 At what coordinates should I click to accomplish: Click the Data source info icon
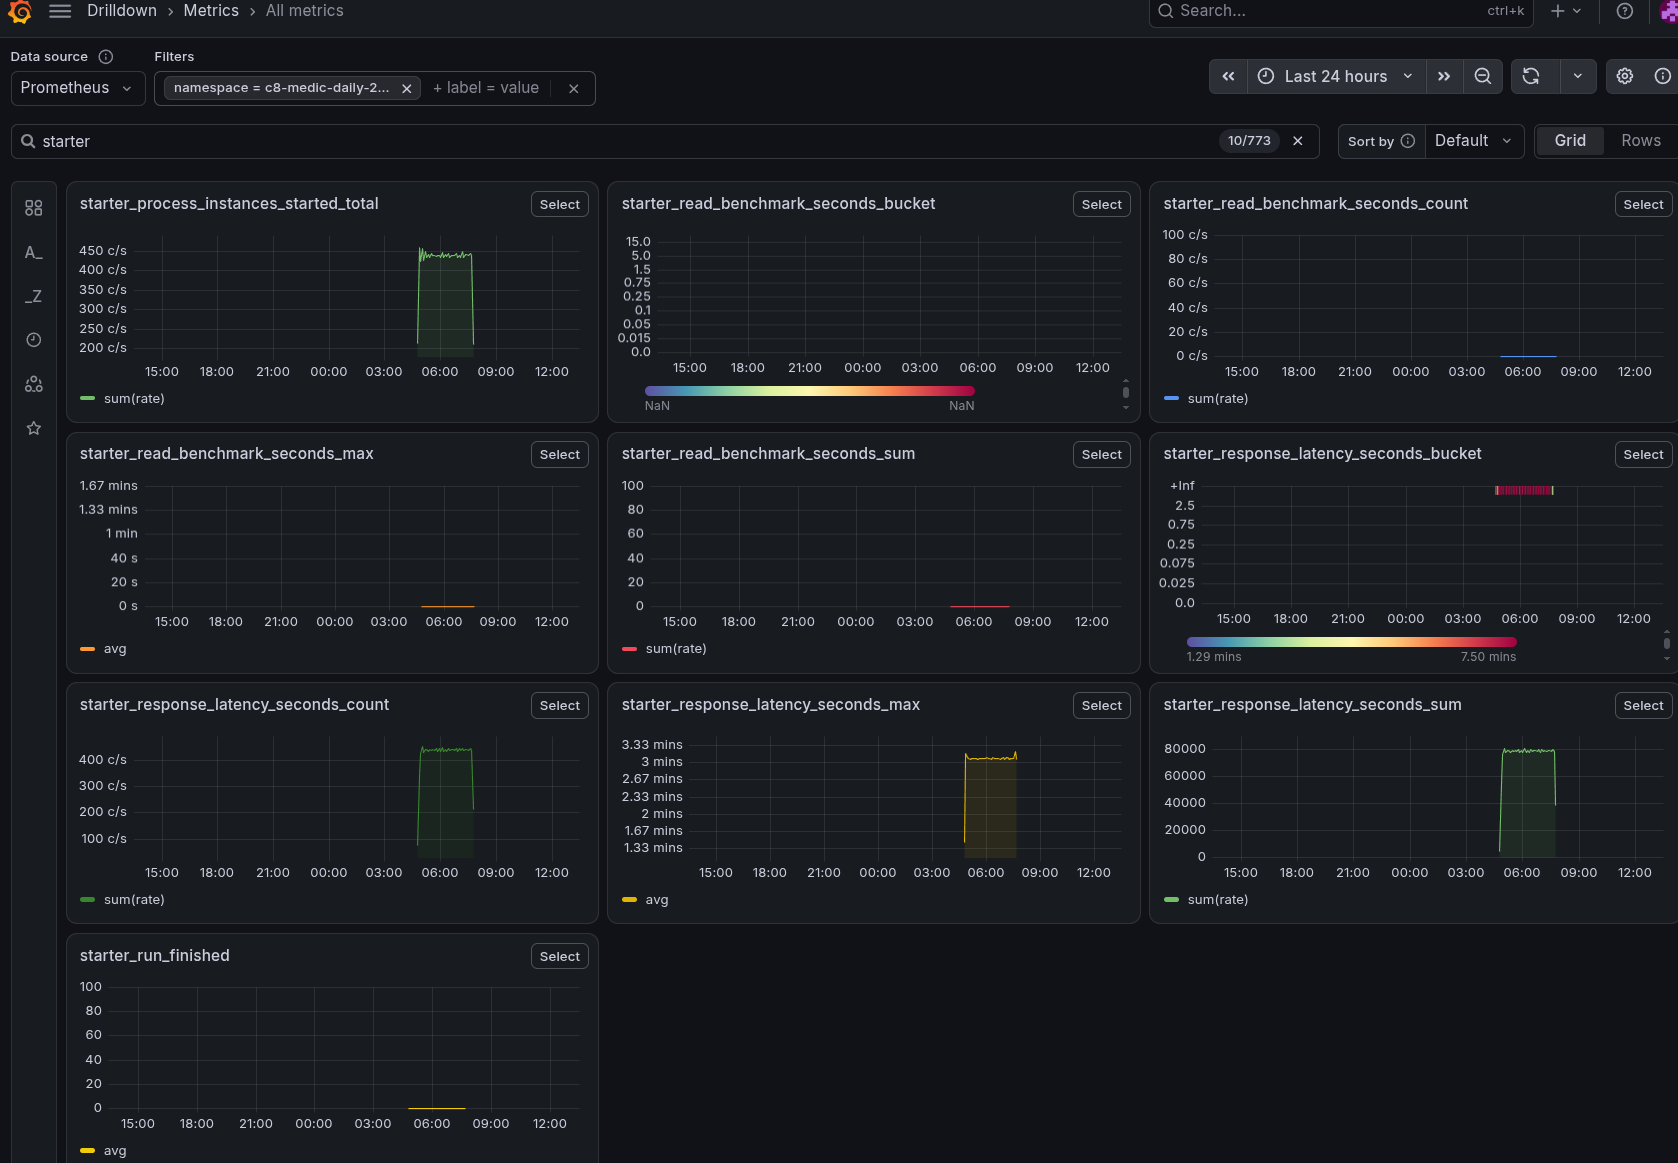coord(106,57)
